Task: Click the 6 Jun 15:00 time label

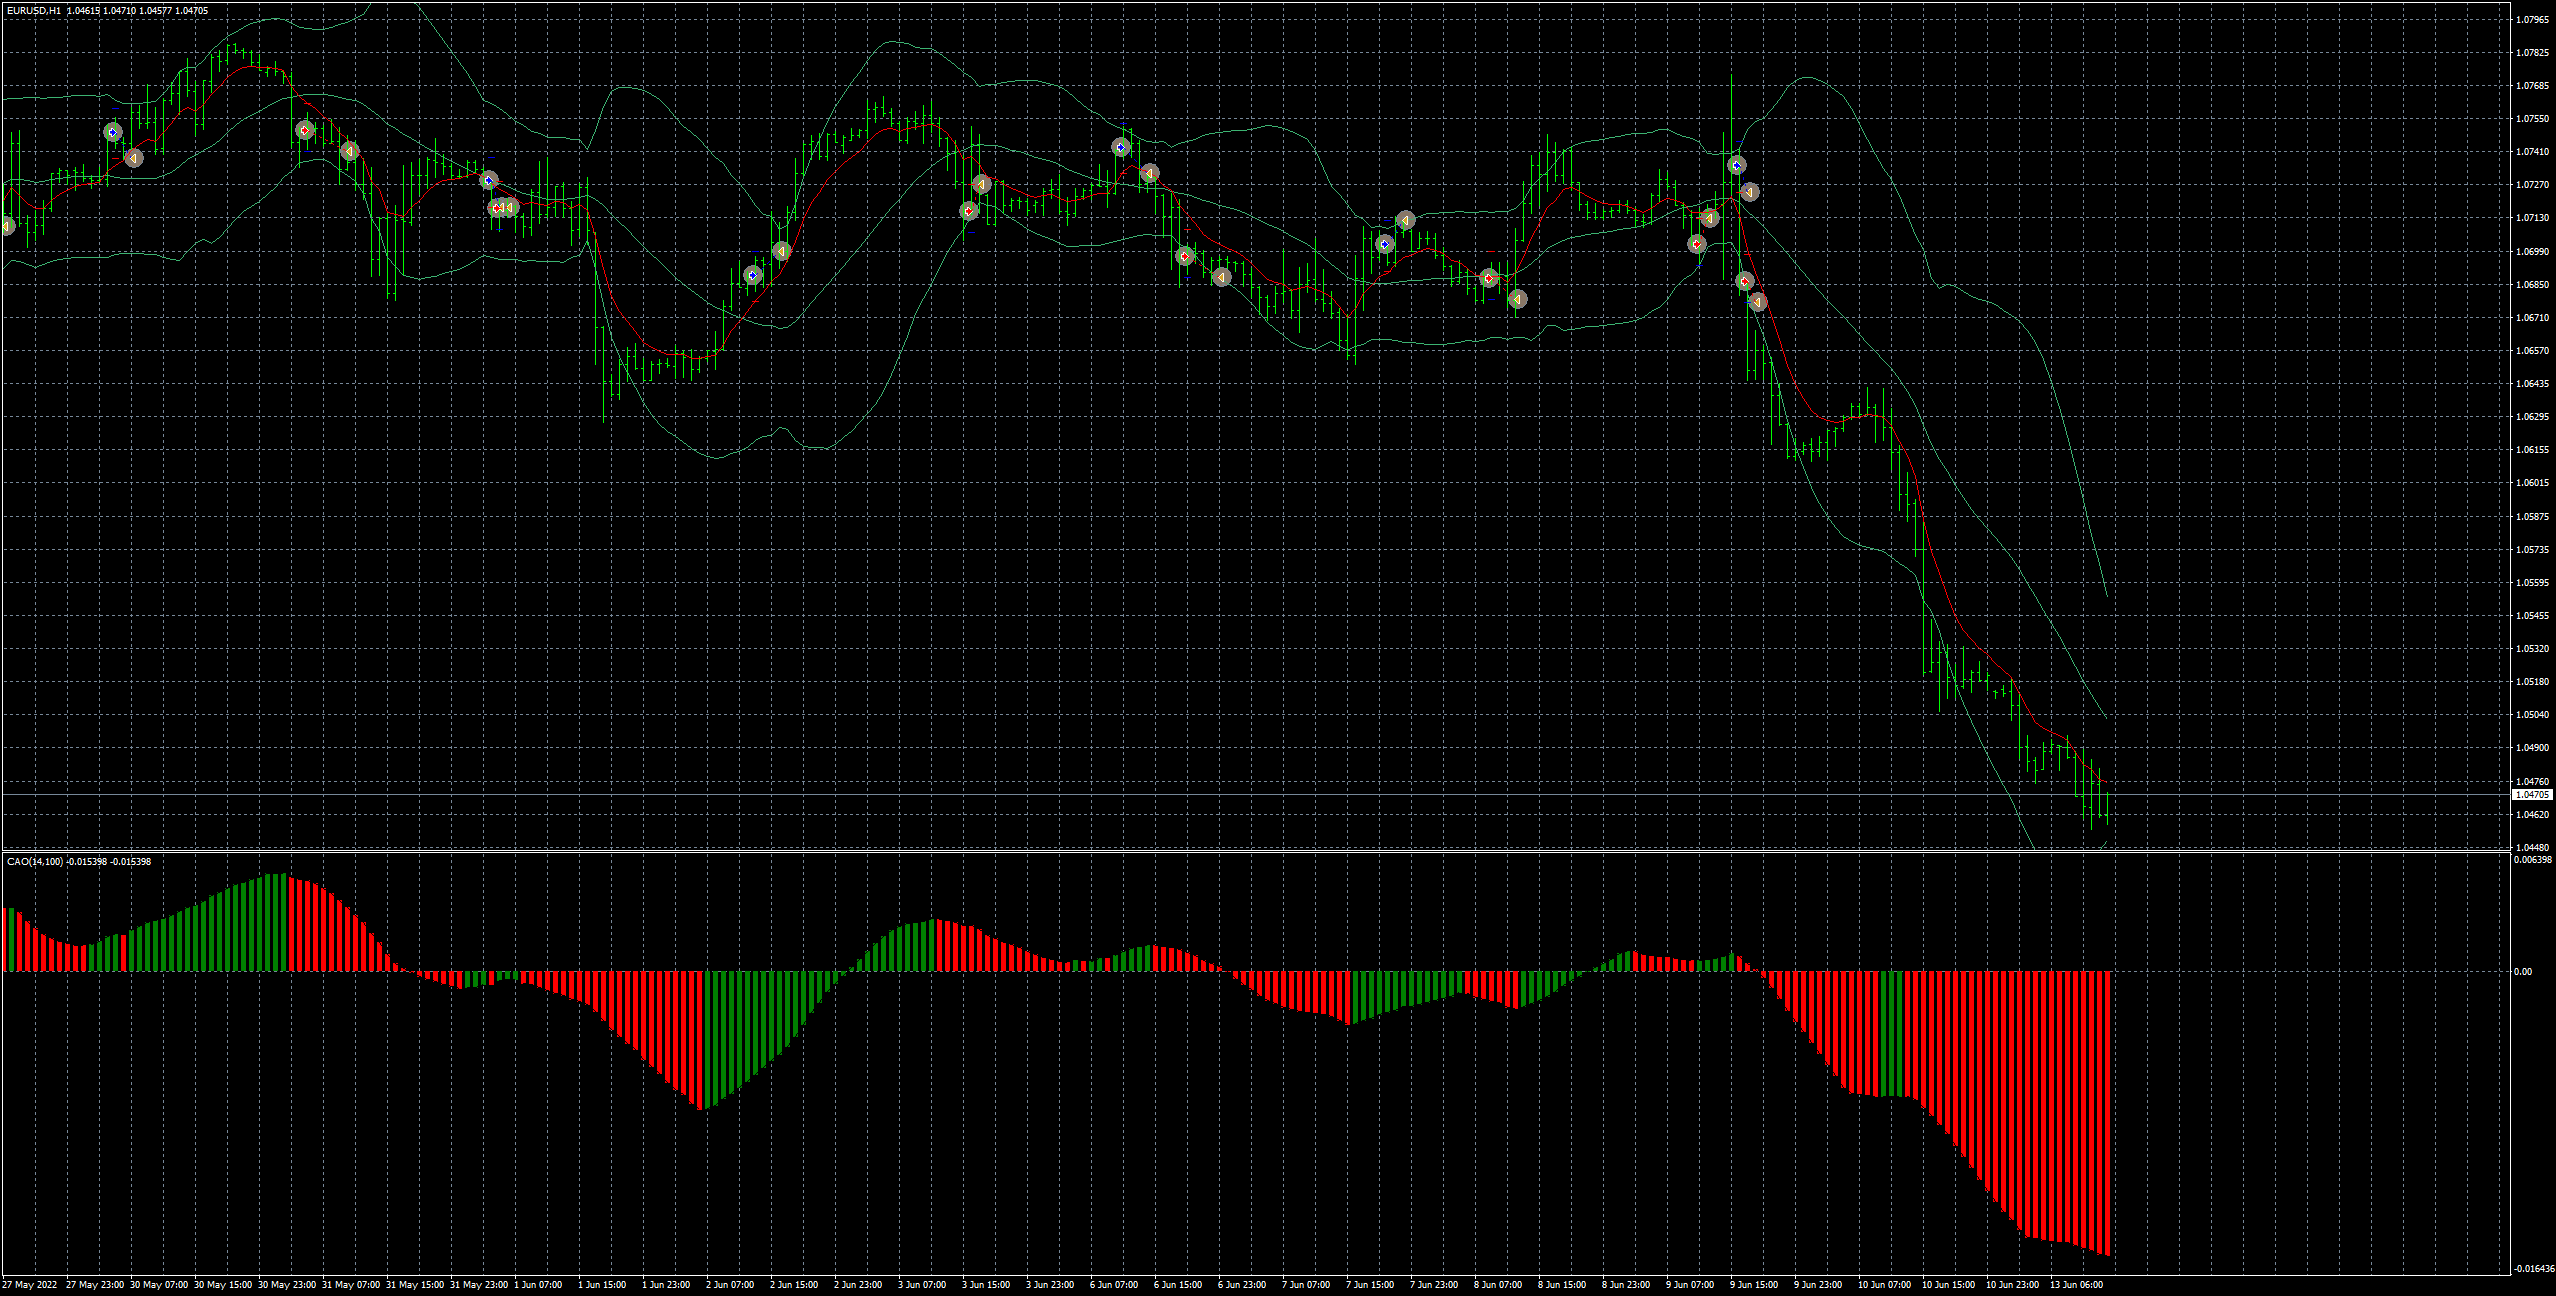Action: click(x=1178, y=1285)
